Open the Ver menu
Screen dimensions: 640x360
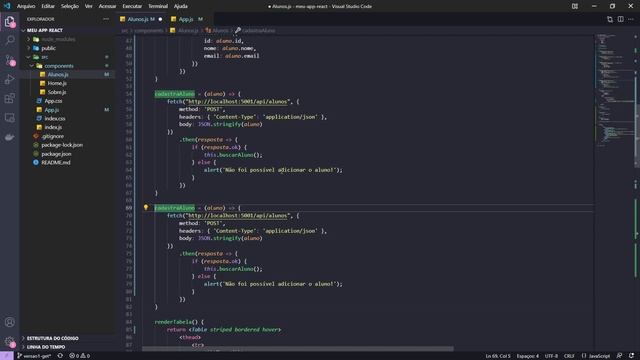89,6
